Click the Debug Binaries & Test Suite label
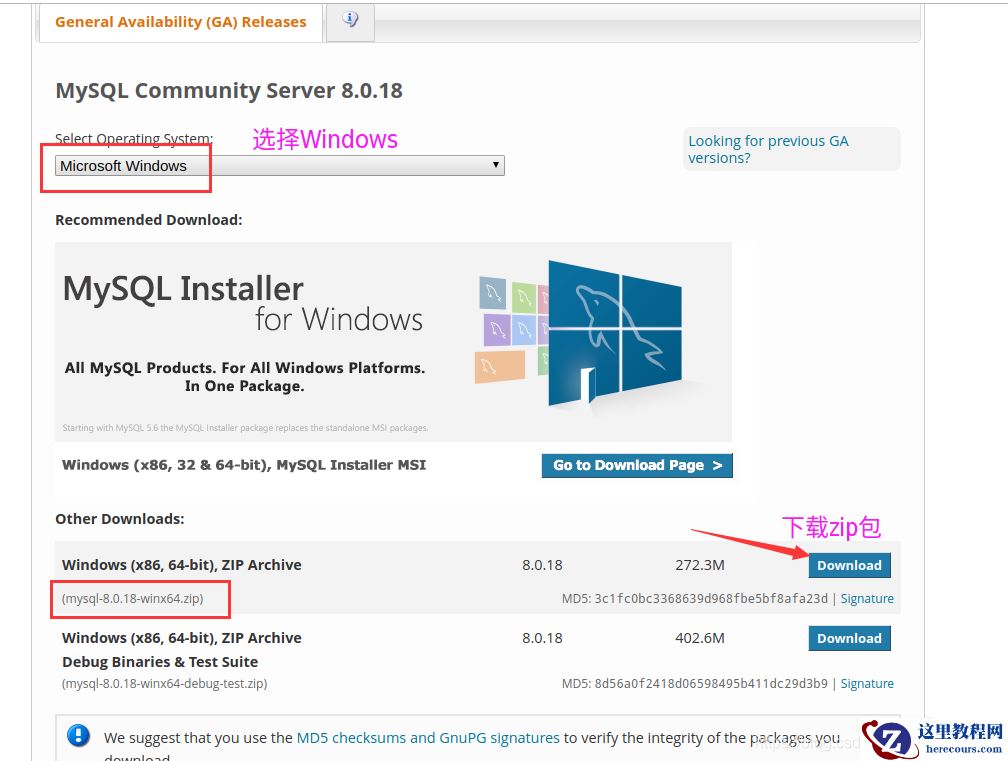This screenshot has height=761, width=1008. pyautogui.click(x=160, y=662)
